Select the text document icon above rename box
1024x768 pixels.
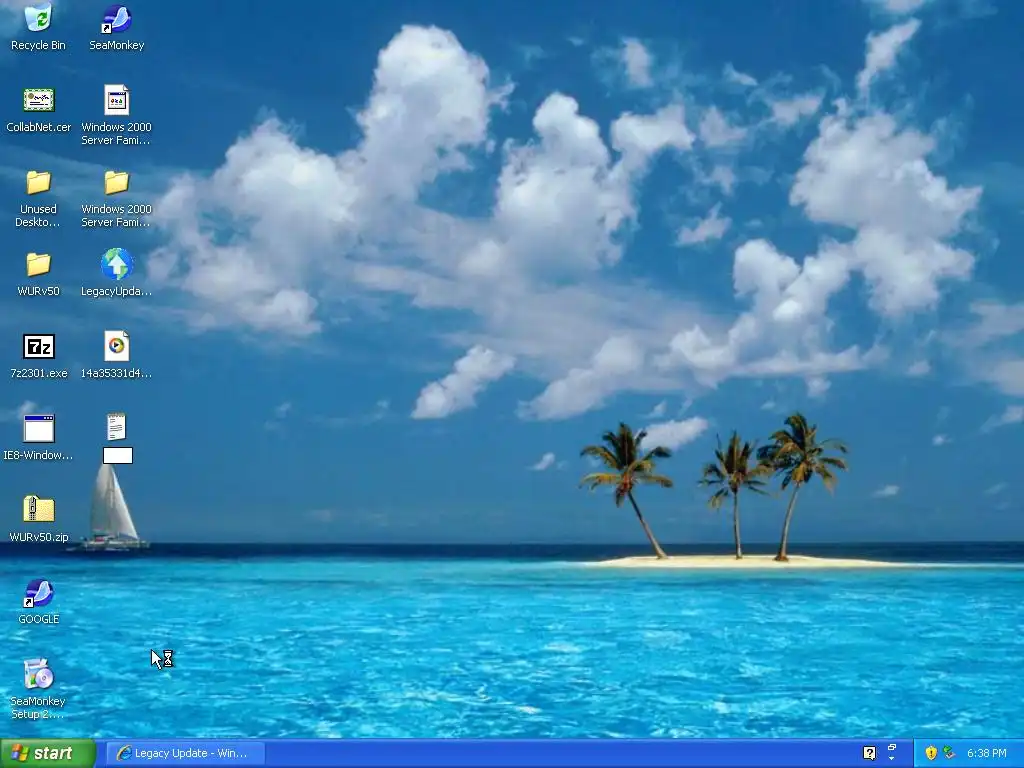tap(116, 427)
